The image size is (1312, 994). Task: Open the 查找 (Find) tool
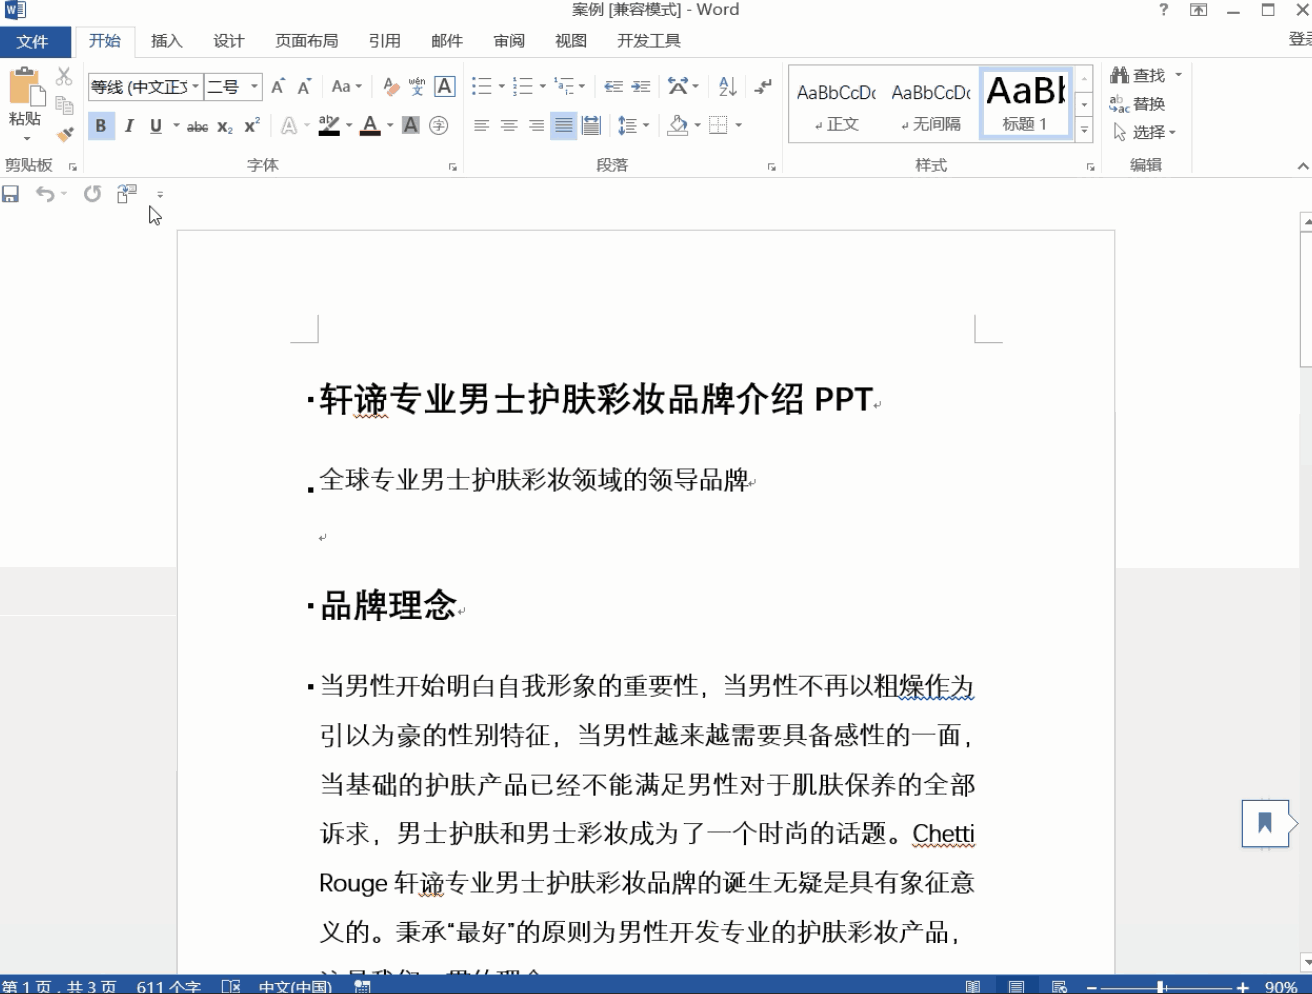click(1141, 74)
